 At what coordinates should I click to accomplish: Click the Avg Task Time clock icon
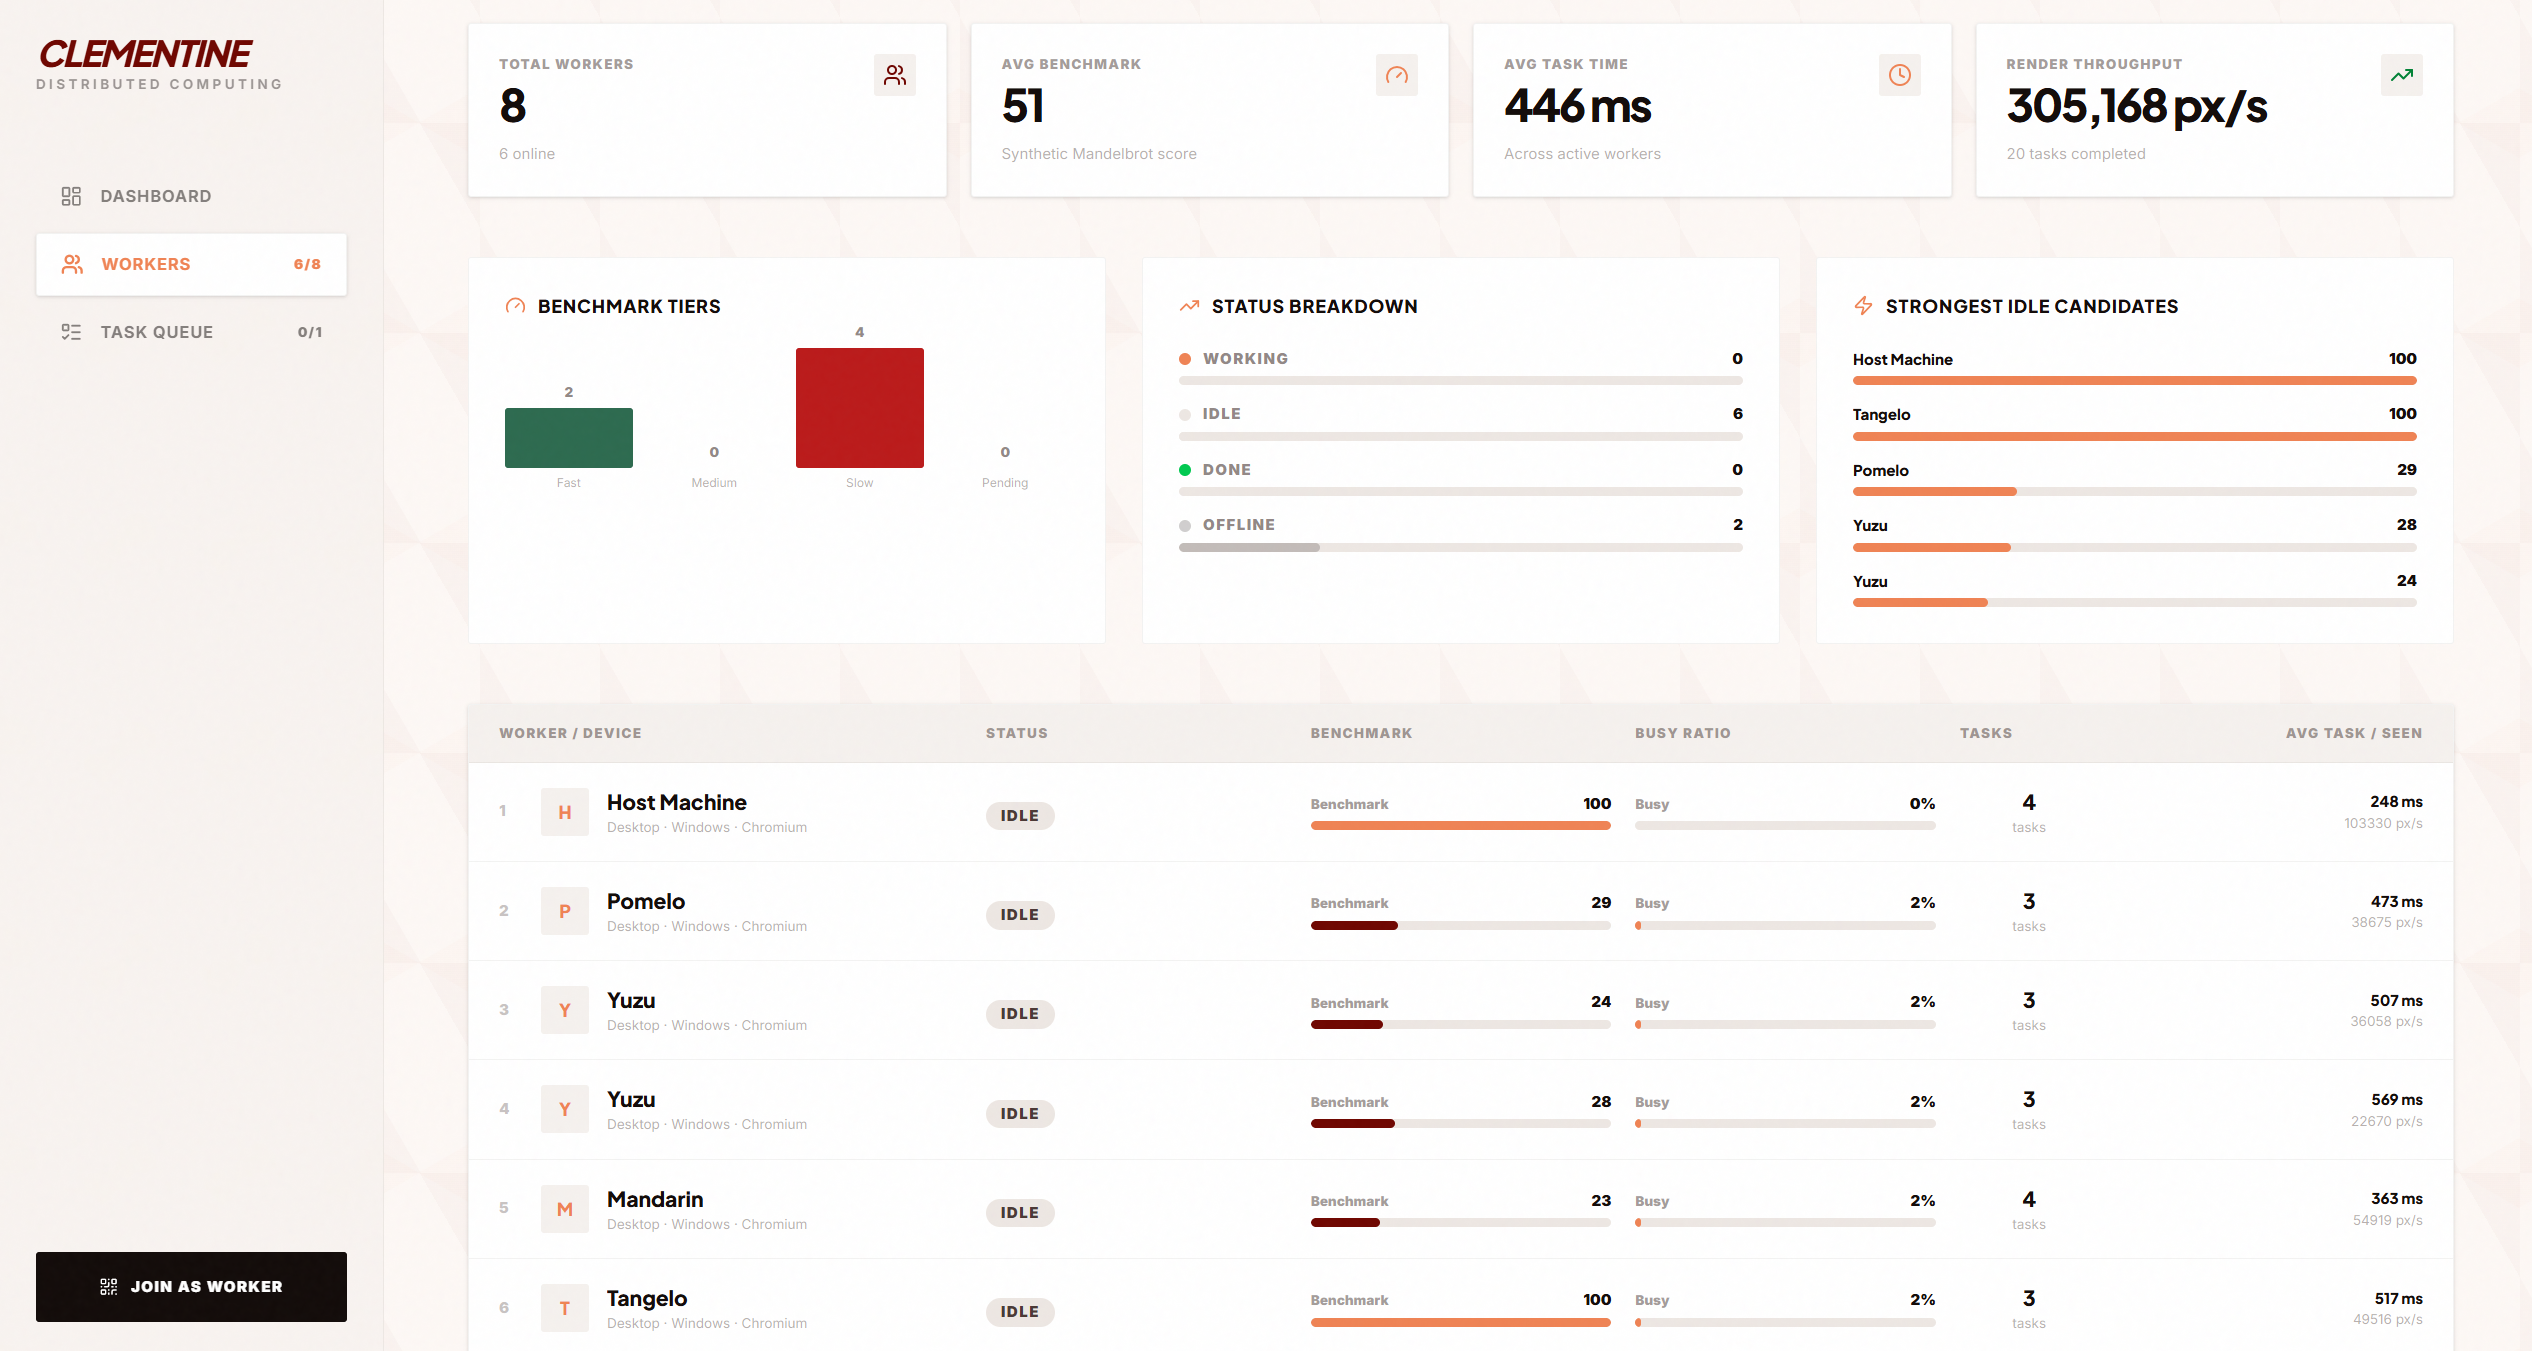[1899, 75]
